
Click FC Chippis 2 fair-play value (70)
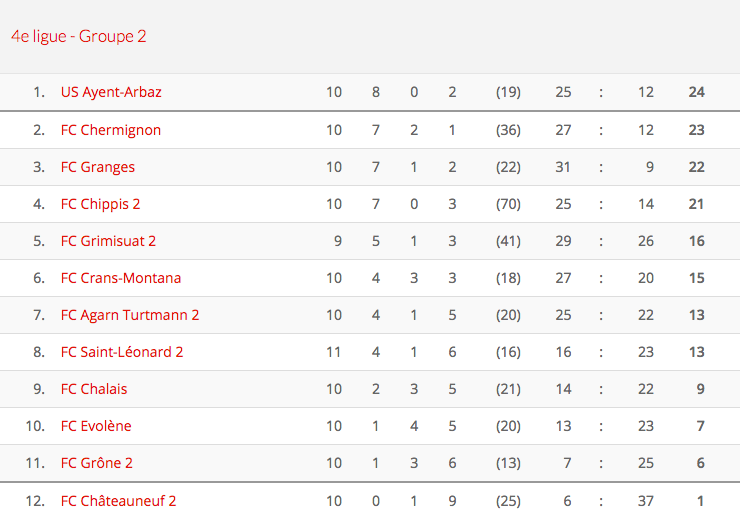click(x=508, y=204)
